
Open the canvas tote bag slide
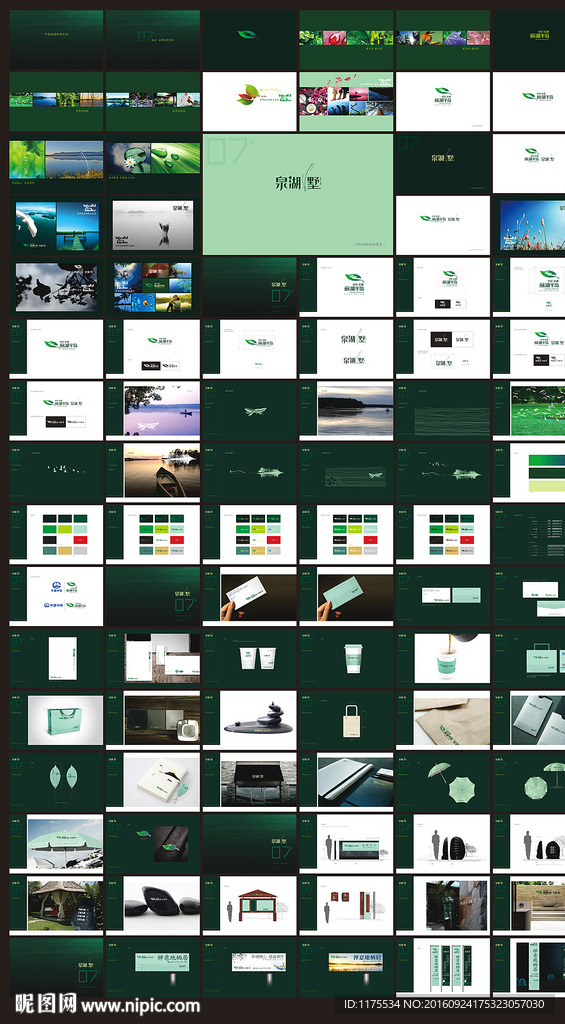pyautogui.click(x=346, y=718)
